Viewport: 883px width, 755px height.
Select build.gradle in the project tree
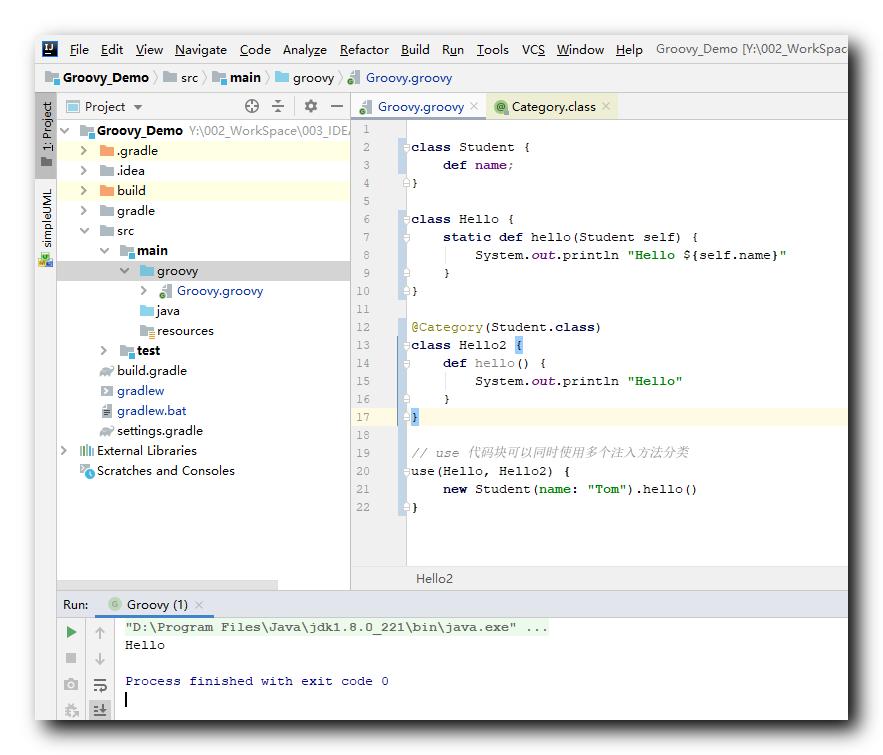click(151, 371)
